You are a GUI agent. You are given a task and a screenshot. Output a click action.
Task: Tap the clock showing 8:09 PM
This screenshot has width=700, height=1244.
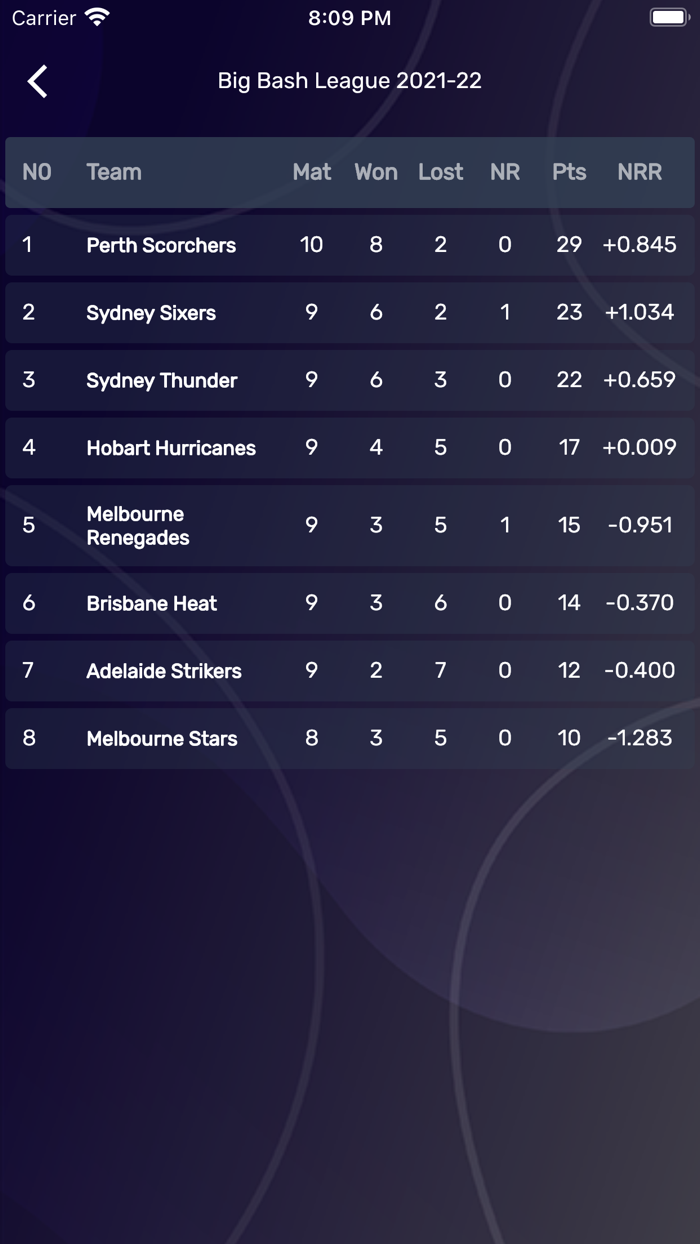pos(349,17)
